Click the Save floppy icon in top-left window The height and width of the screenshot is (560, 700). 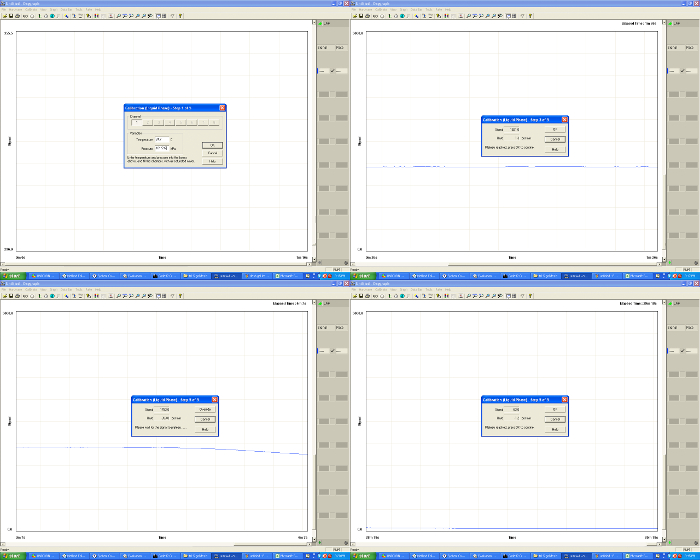[x=11, y=16]
